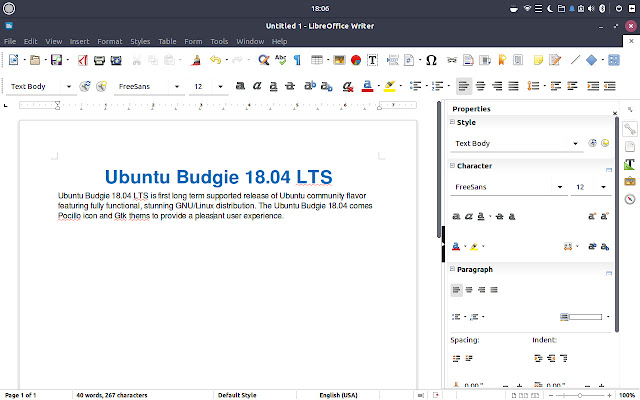Undo the last action
Screen dimensions: 640x400
pos(215,60)
